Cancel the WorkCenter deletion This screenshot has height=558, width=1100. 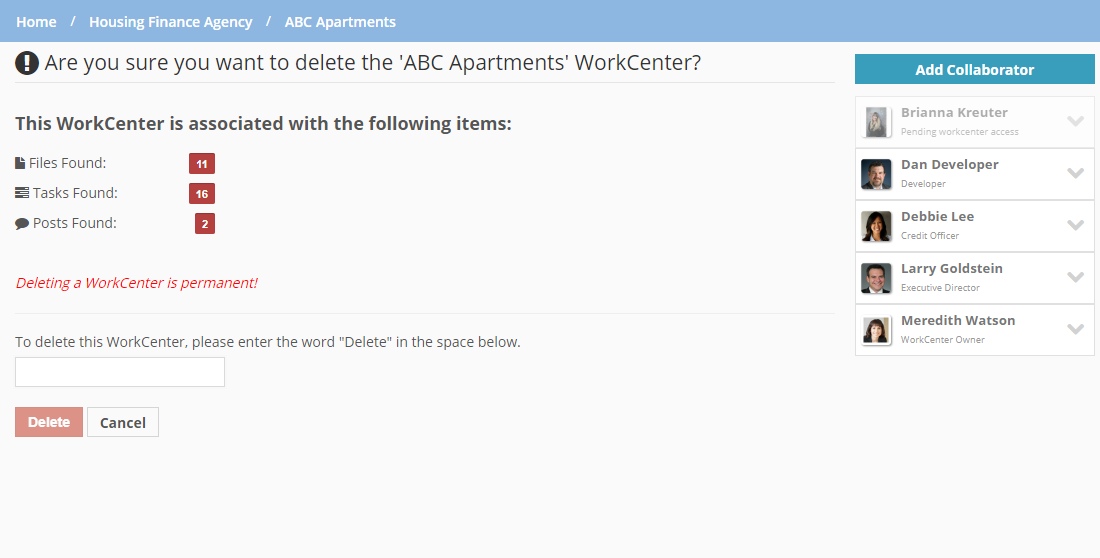[x=123, y=422]
